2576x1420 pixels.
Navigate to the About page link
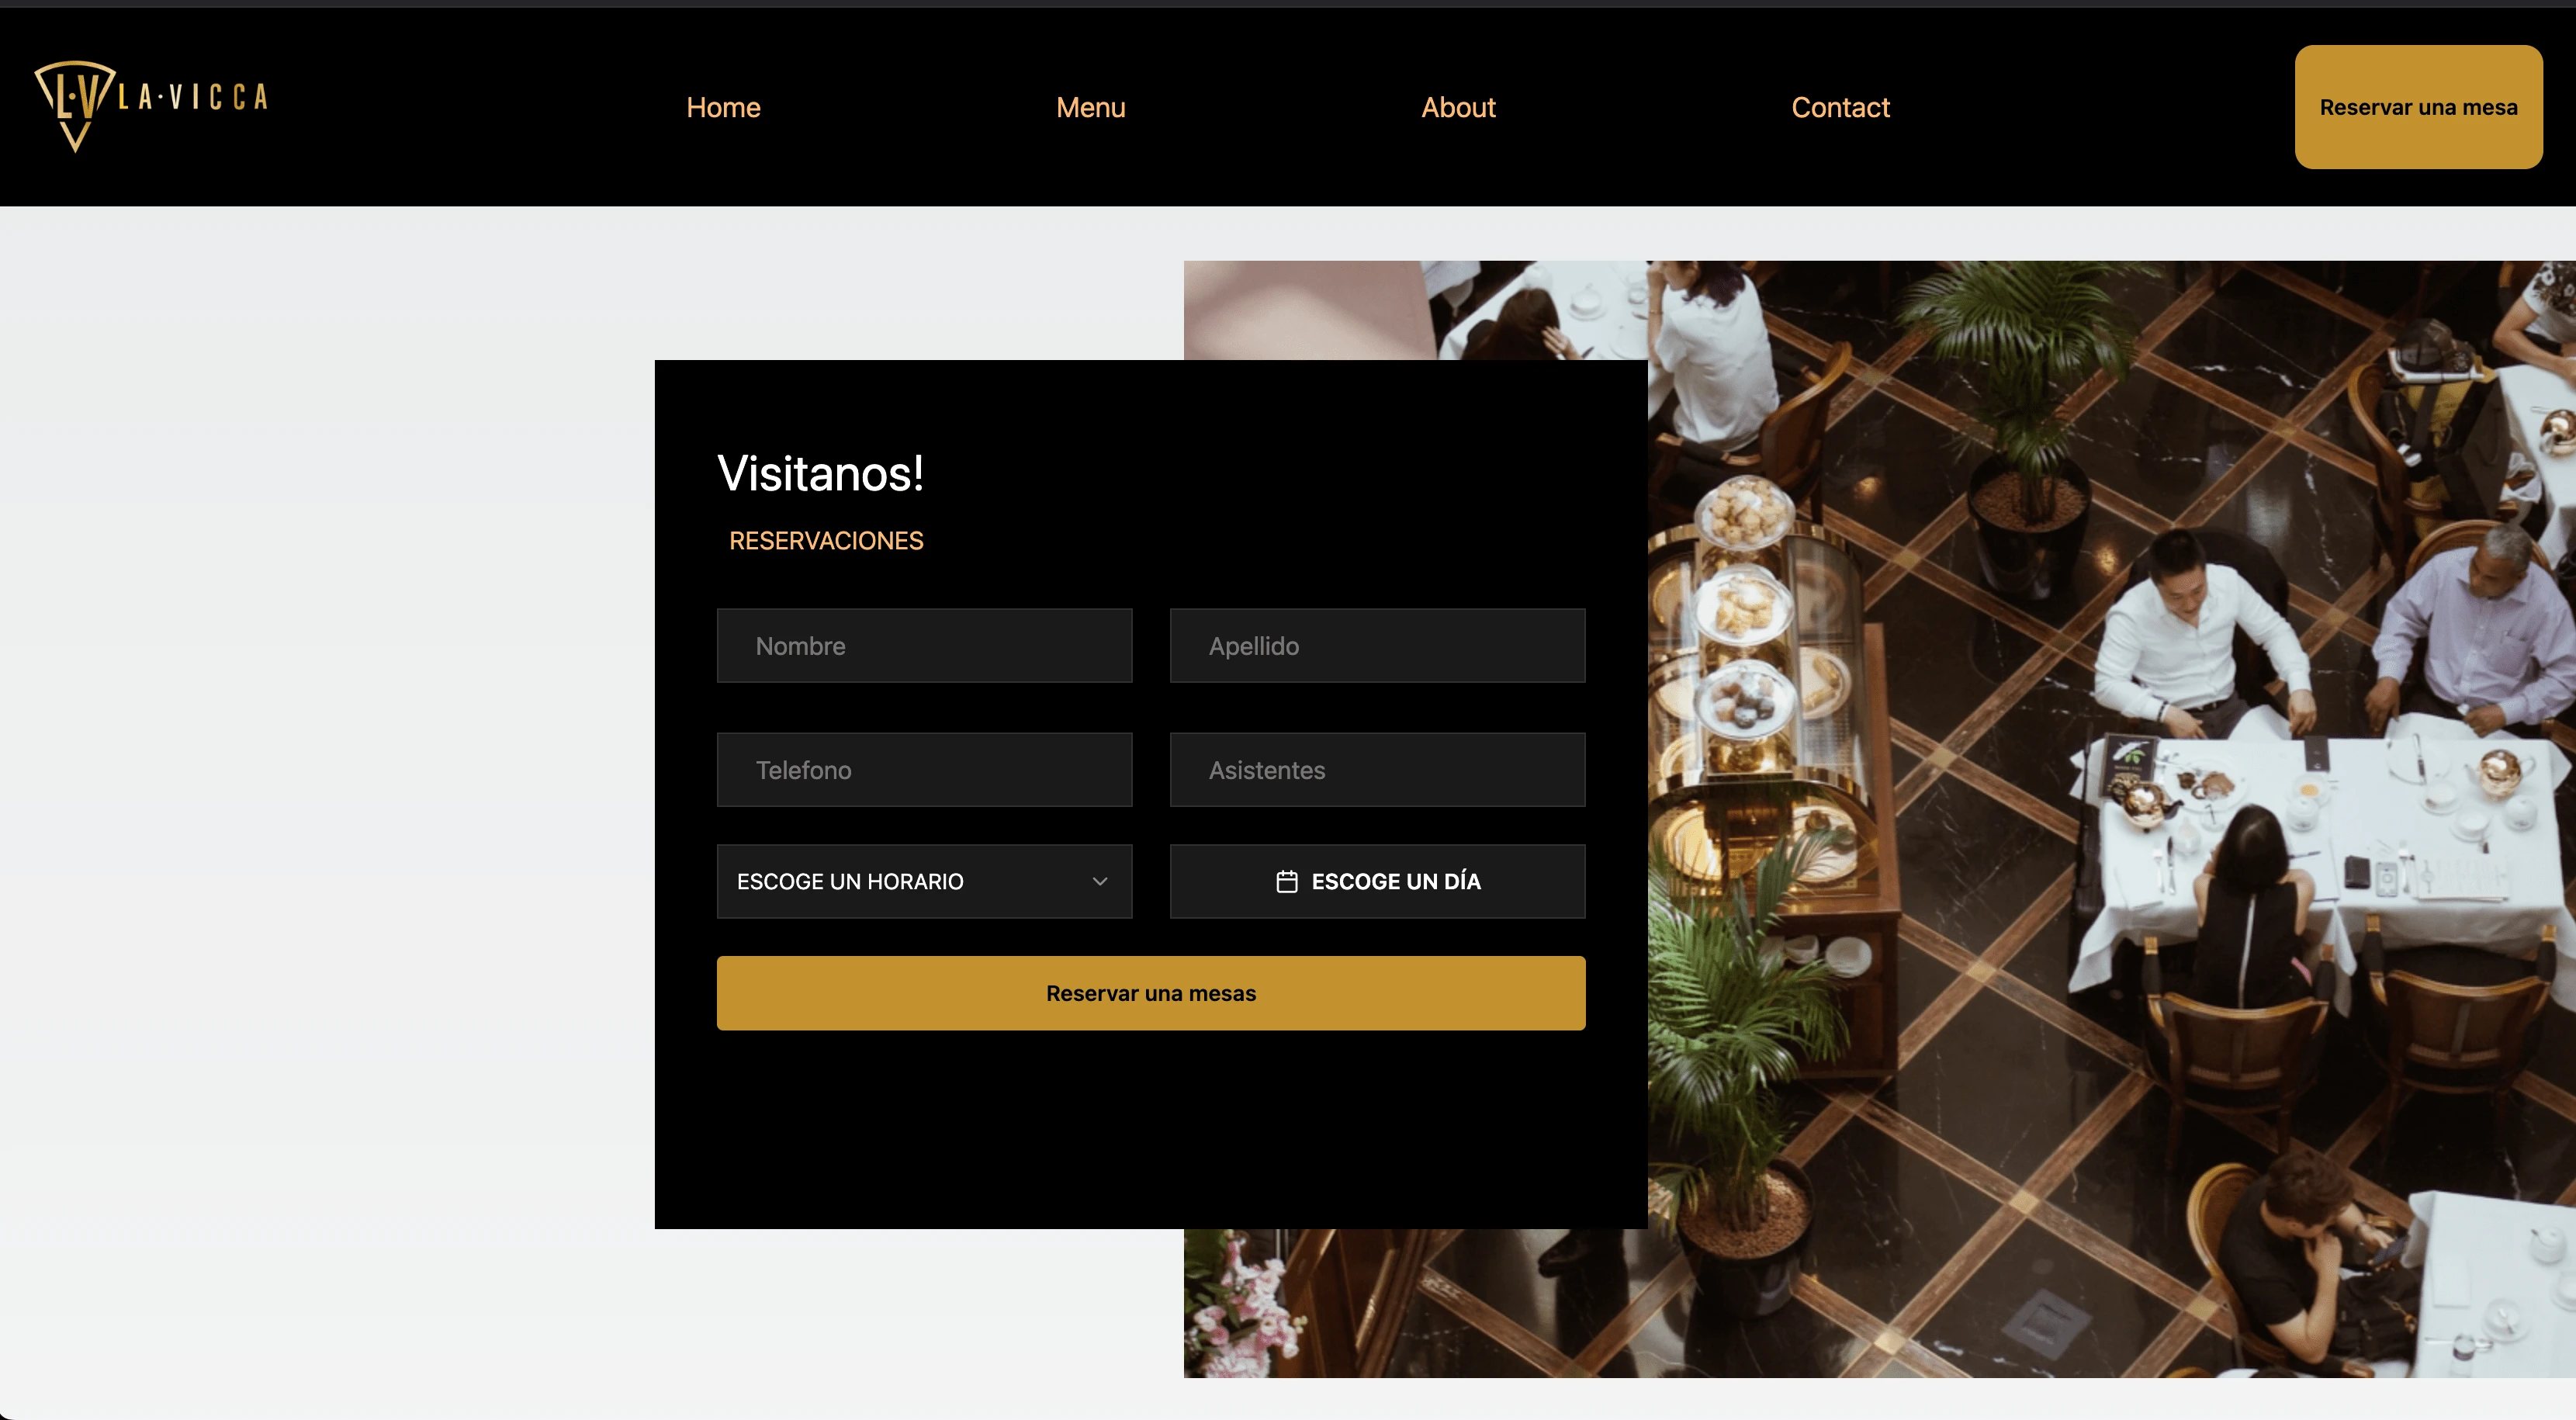click(1458, 107)
